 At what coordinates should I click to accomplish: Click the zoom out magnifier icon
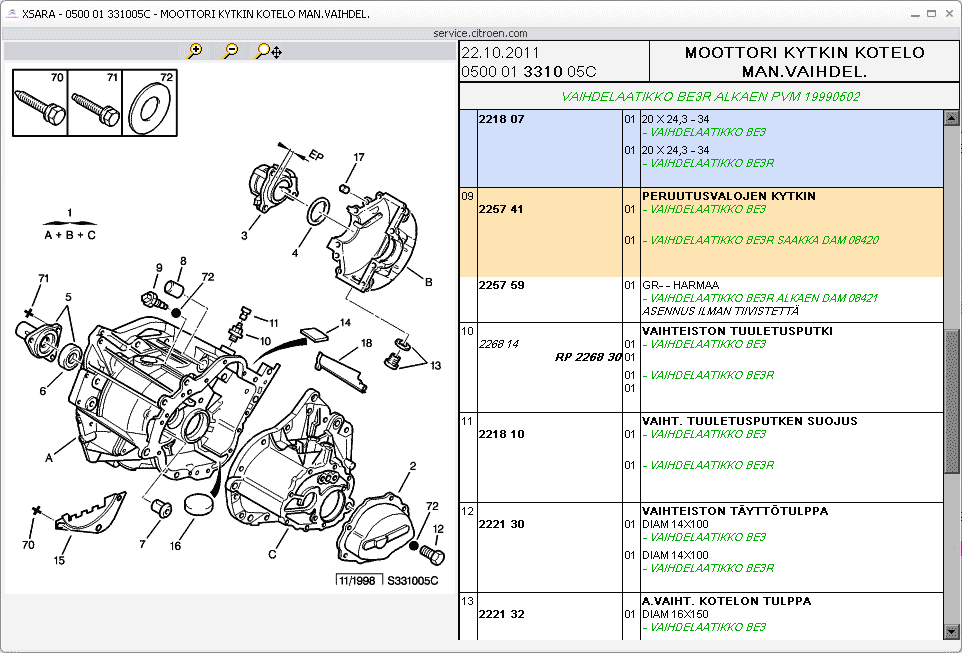[230, 51]
